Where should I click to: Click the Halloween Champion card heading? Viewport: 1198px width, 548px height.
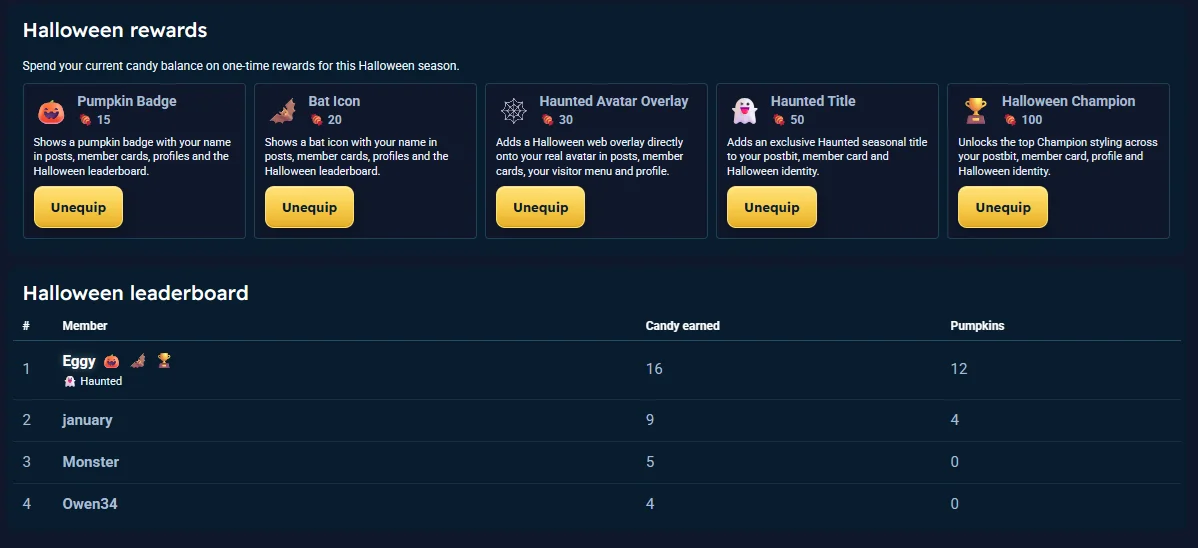pos(1068,102)
